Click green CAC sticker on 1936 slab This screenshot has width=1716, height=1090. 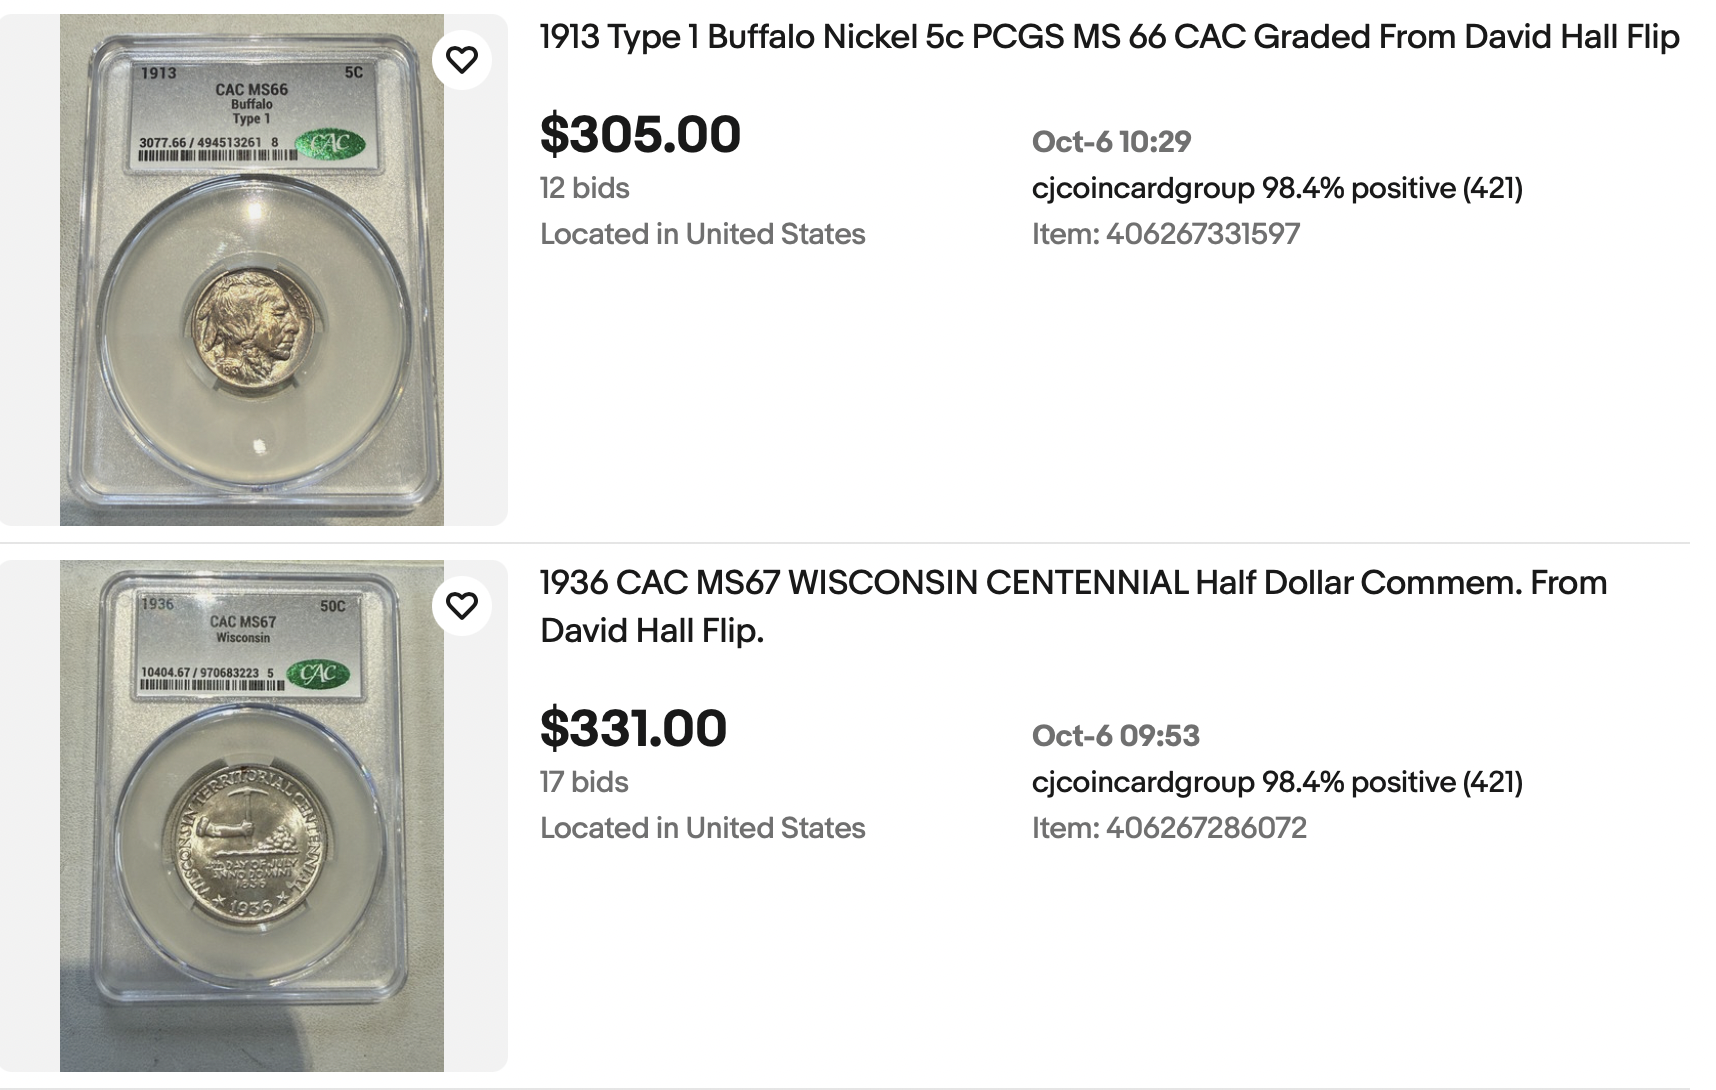coord(319,673)
